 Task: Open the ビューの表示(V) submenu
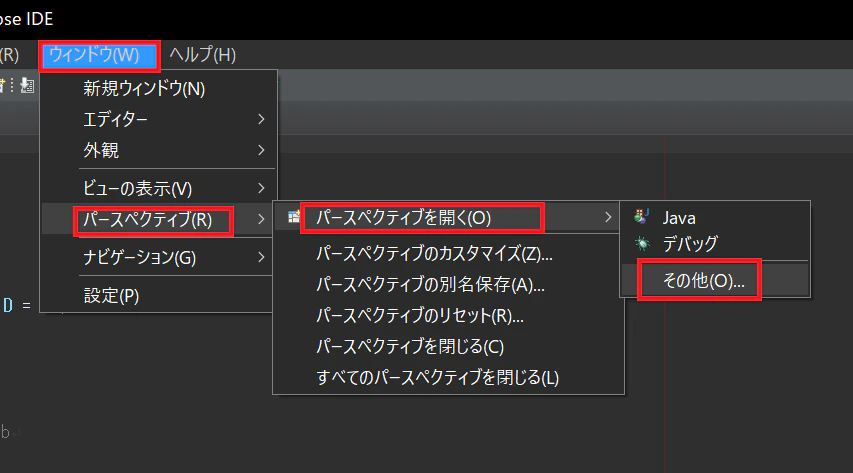[x=158, y=188]
